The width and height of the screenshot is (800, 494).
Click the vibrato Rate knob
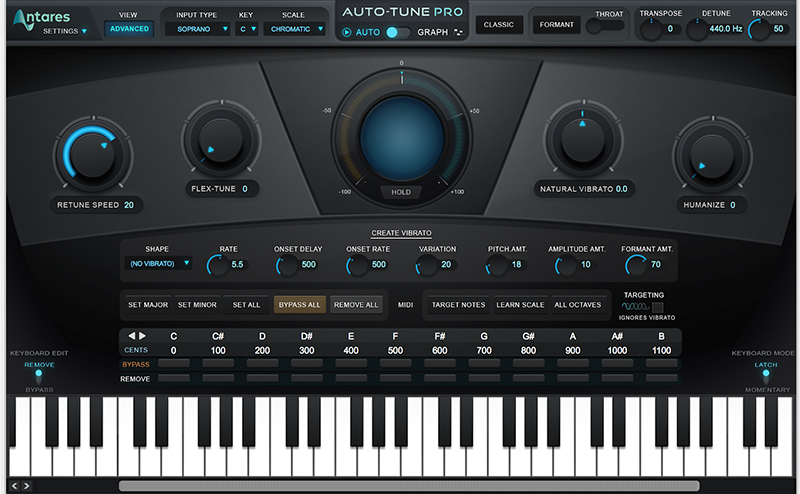pos(218,265)
